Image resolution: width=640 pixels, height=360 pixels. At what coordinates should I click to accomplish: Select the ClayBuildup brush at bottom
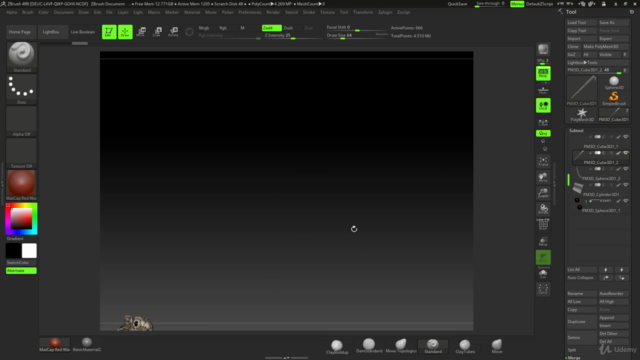[337, 347]
